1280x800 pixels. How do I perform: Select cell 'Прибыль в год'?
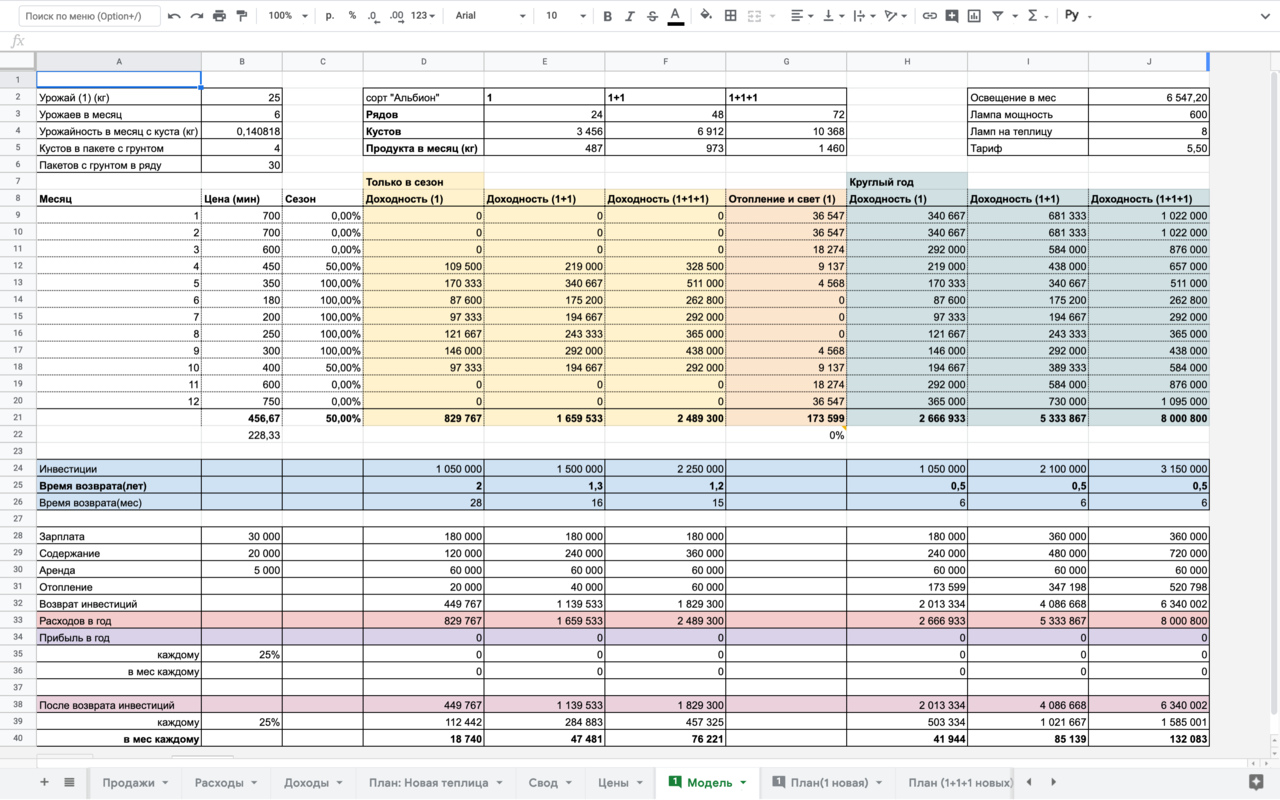(x=119, y=637)
